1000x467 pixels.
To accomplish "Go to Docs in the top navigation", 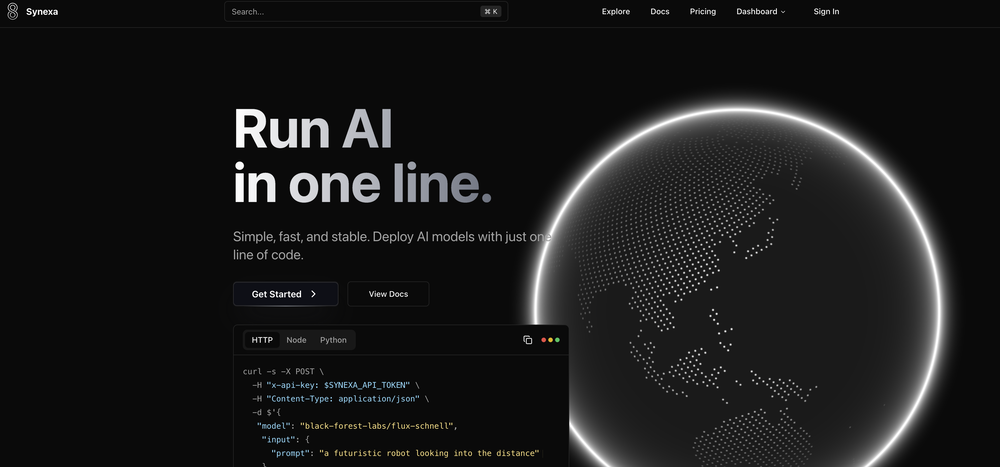I will coord(660,12).
